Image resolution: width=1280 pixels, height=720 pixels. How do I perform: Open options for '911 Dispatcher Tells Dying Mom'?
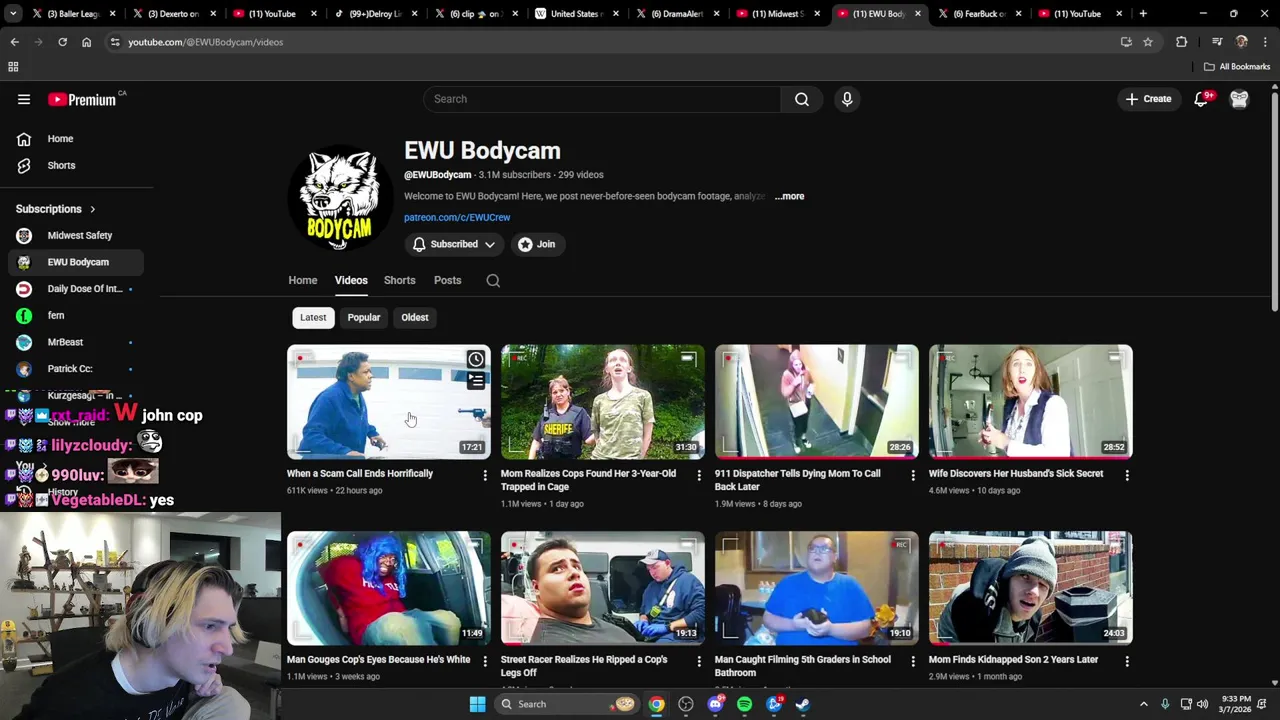click(913, 475)
